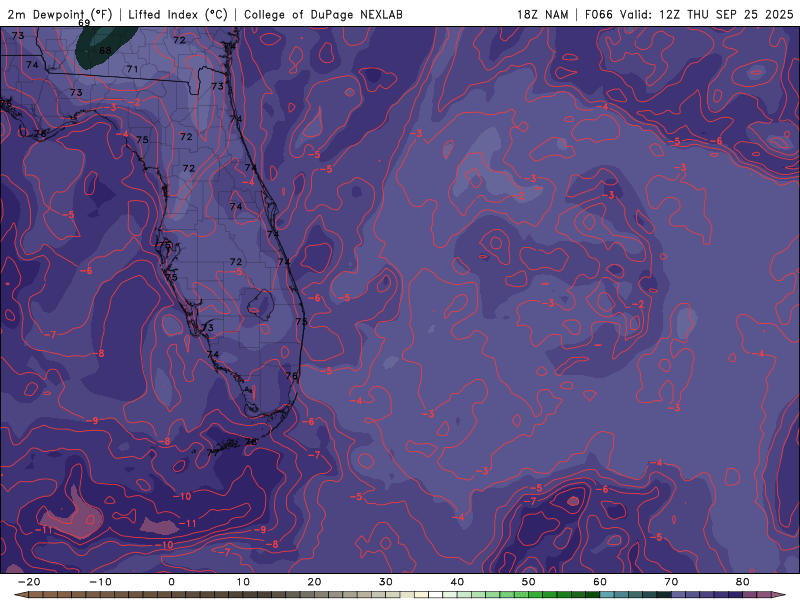This screenshot has height=600, width=800.
Task: Click the '68' dewpoint value in dark green patch
Action: 105,51
